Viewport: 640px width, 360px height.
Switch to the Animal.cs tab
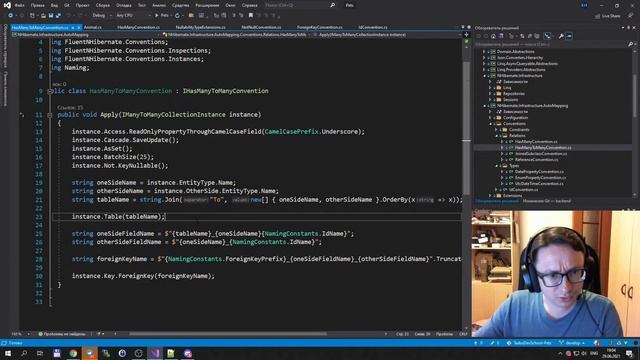point(93,27)
